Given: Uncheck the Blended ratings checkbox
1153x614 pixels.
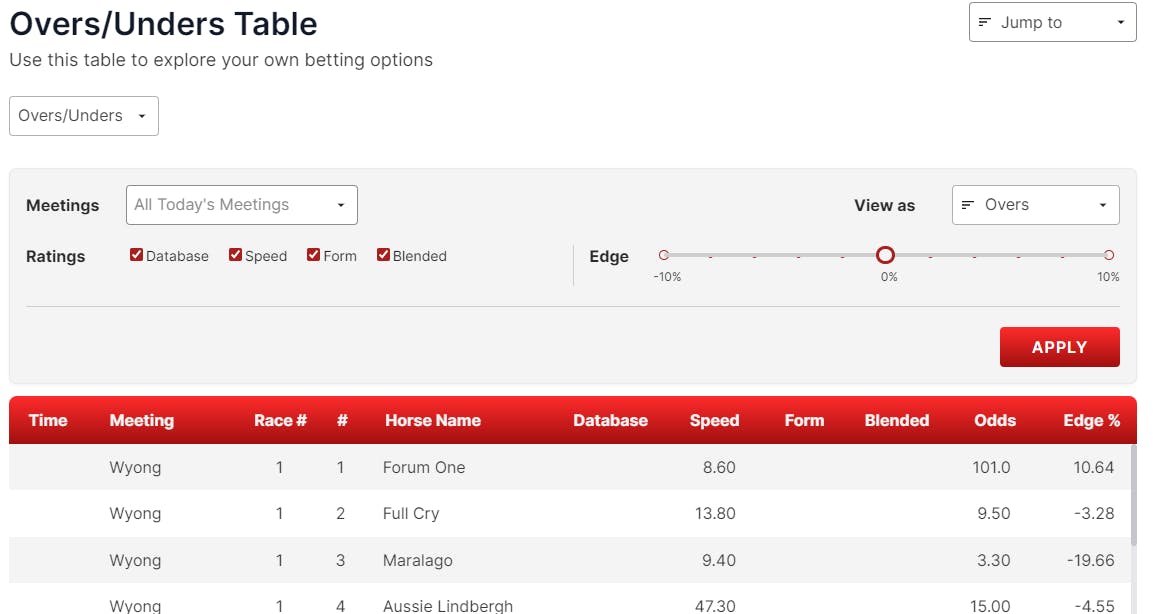Looking at the screenshot, I should coord(383,255).
